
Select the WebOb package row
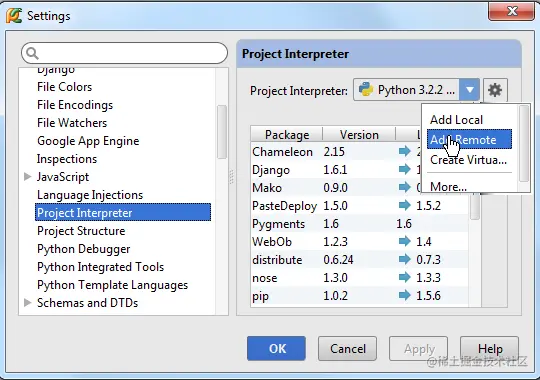(x=360, y=242)
